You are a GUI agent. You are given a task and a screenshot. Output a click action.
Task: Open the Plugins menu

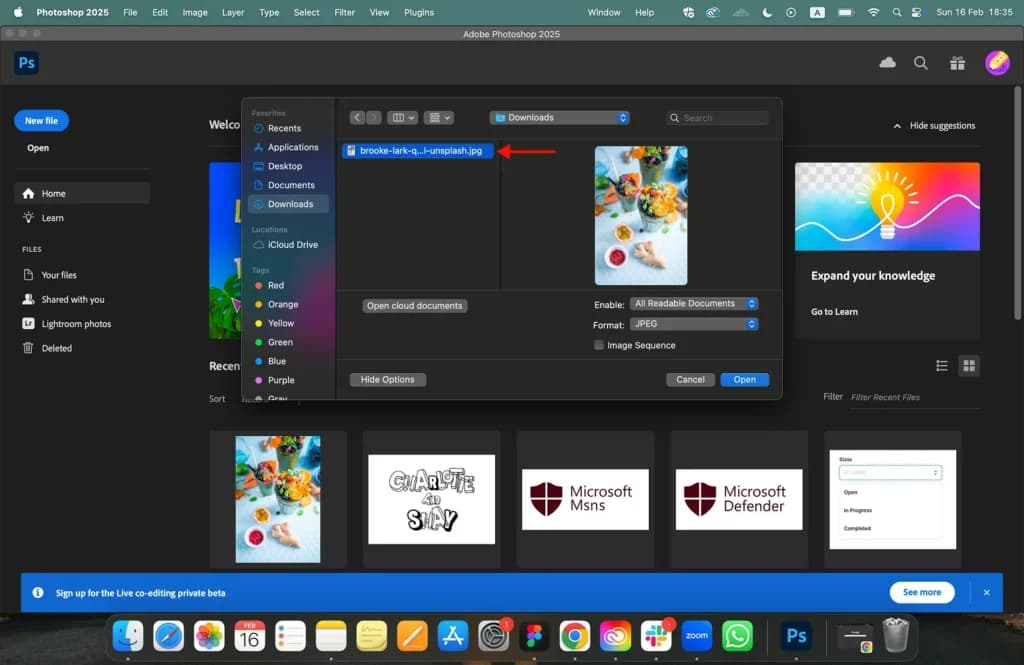tap(419, 12)
